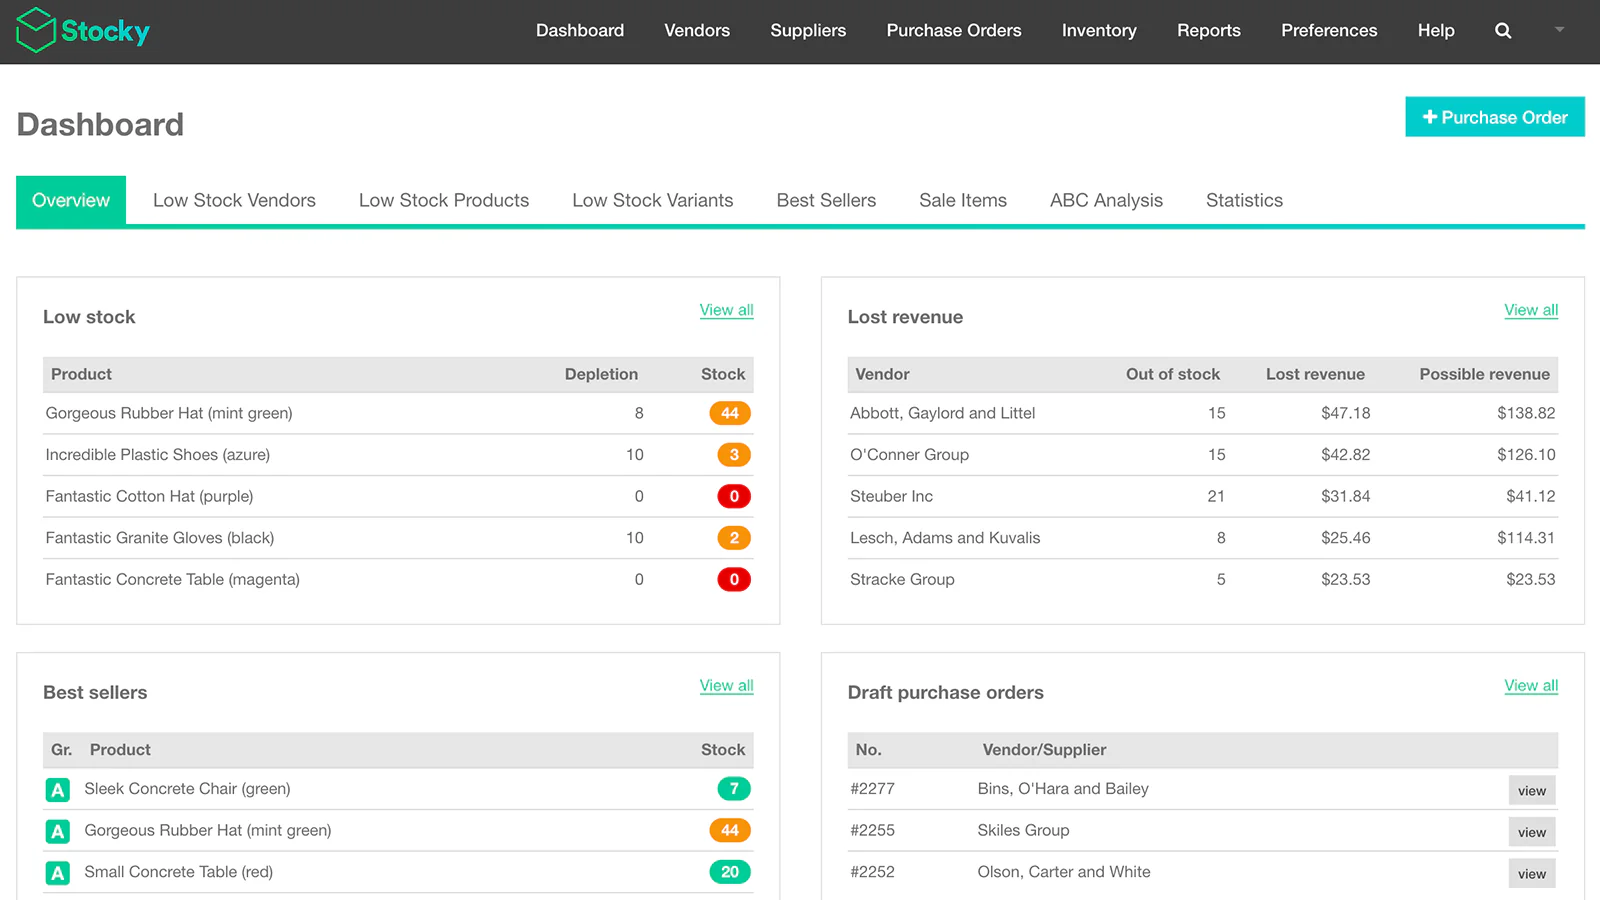
Task: Click the plus icon on Purchase Order button
Action: click(x=1431, y=117)
